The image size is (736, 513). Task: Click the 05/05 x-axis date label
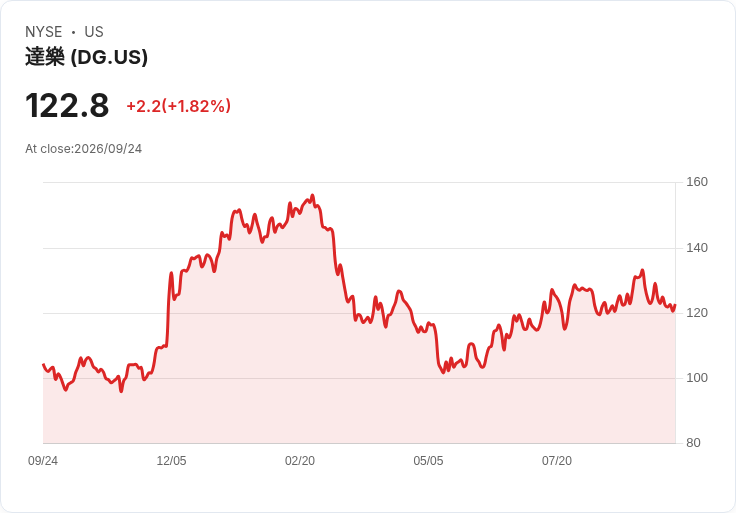pos(428,461)
